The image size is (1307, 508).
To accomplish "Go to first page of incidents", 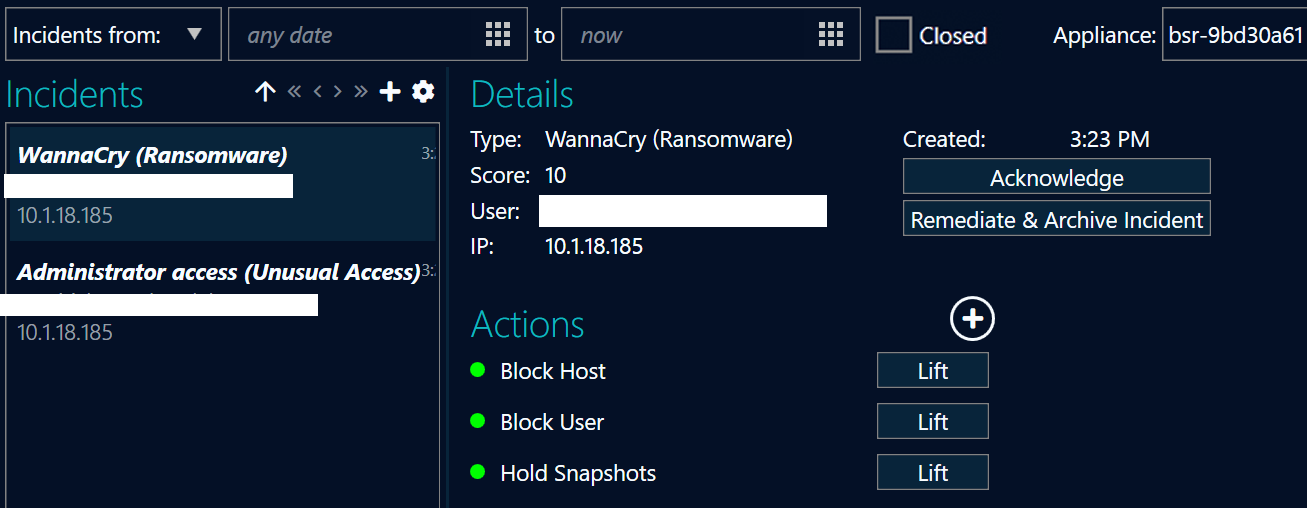I will 294,92.
